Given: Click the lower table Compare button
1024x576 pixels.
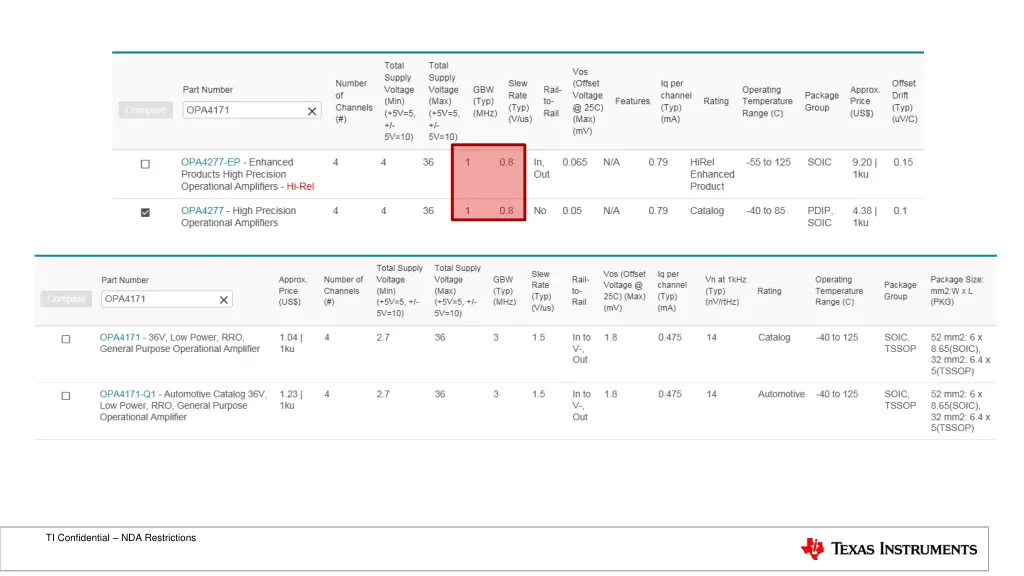Looking at the screenshot, I should point(66,299).
